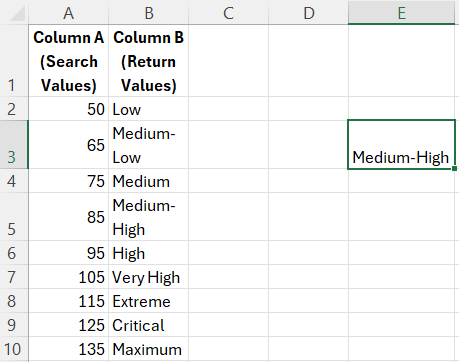Select column B header

pyautogui.click(x=149, y=13)
